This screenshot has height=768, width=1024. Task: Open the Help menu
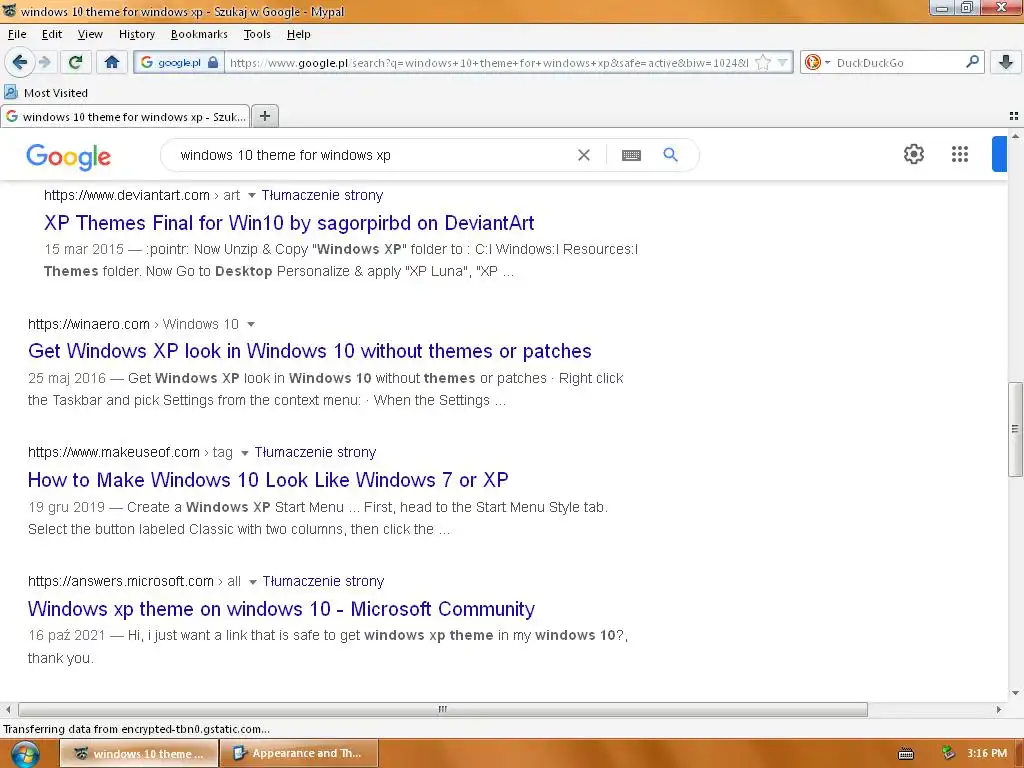pyautogui.click(x=298, y=34)
